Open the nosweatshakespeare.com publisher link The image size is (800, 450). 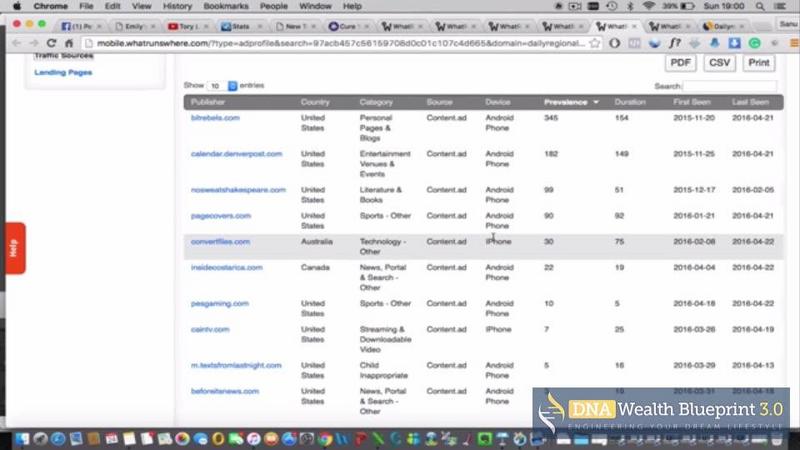point(238,190)
